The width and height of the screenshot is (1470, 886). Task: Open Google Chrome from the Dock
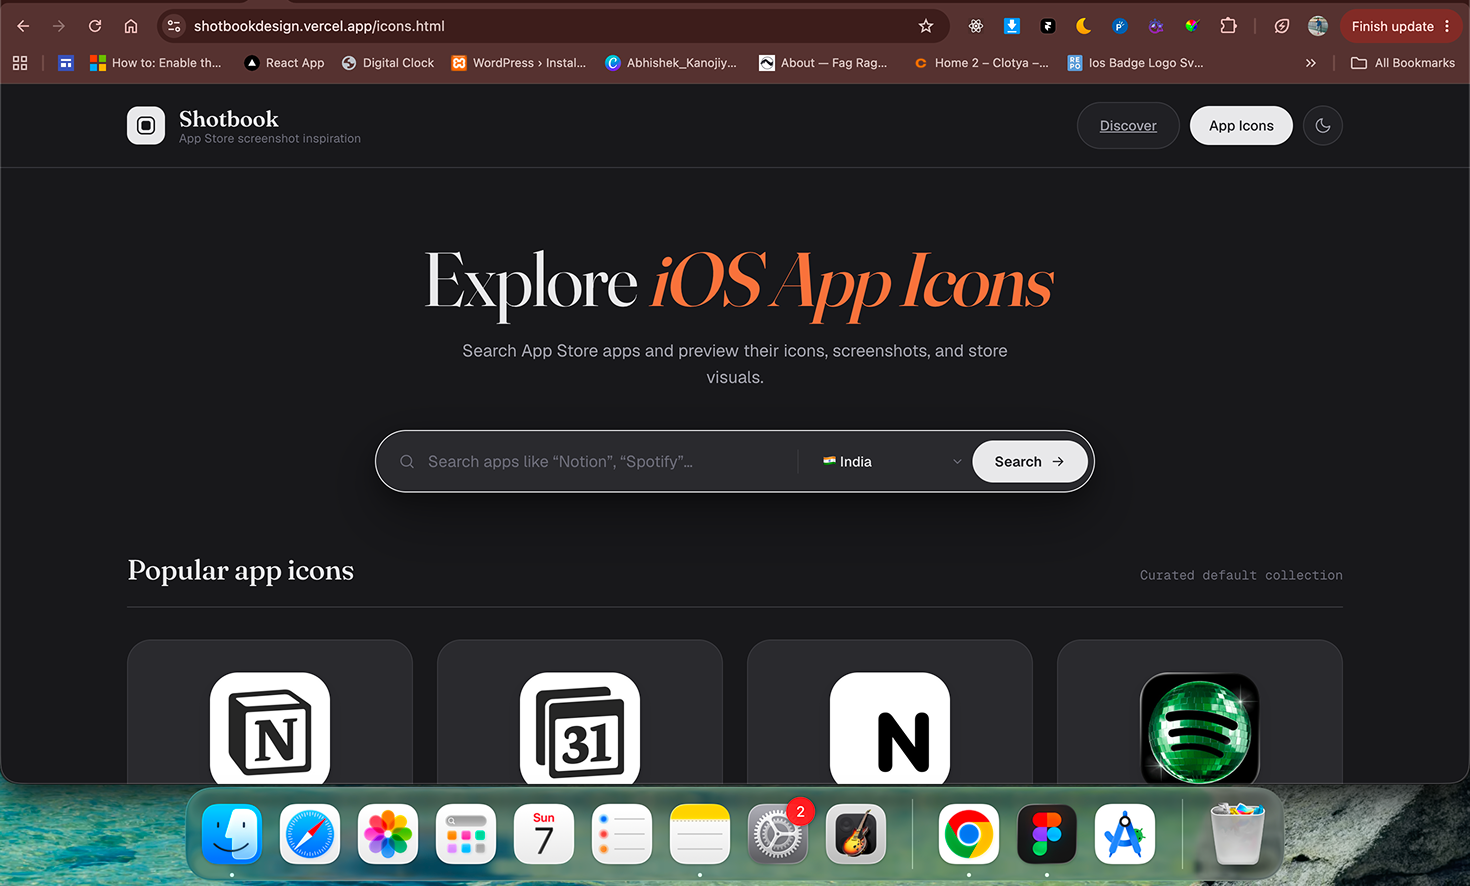(969, 834)
